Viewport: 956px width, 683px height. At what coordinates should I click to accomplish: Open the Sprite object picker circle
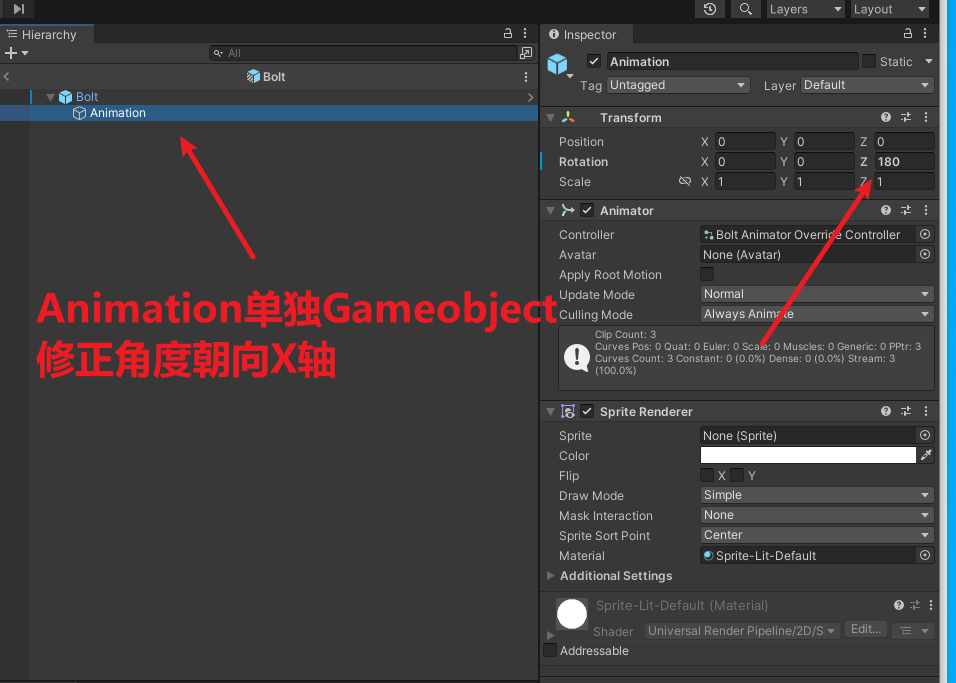pyautogui.click(x=925, y=435)
